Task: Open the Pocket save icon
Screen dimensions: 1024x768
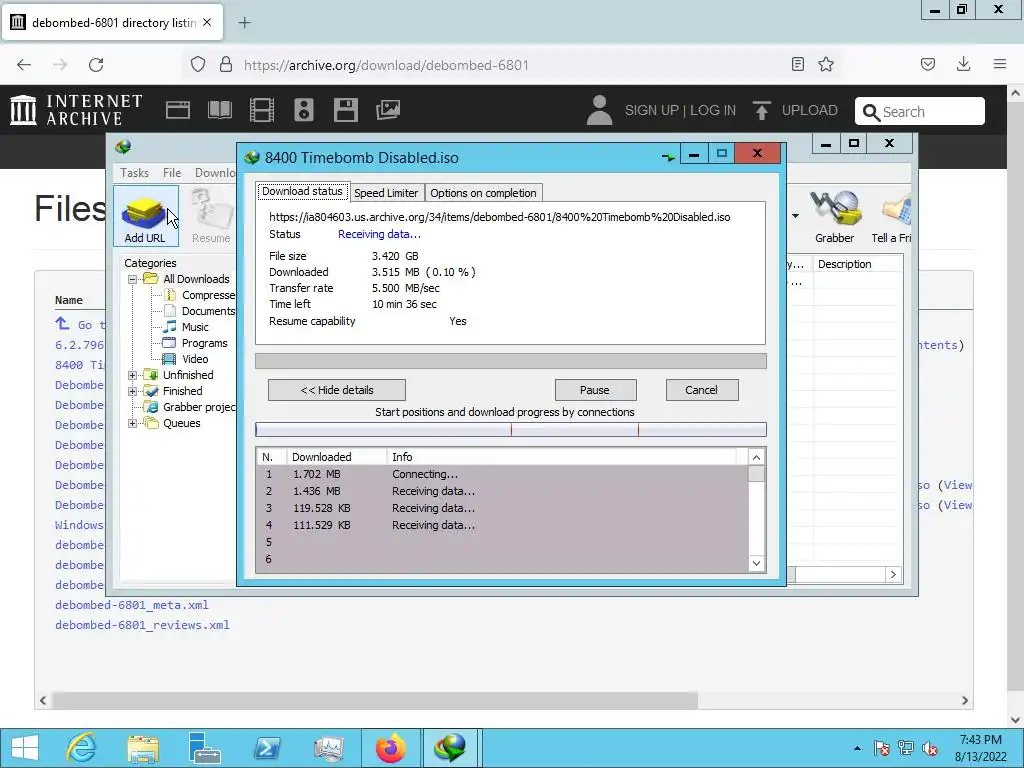Action: pyautogui.click(x=928, y=64)
